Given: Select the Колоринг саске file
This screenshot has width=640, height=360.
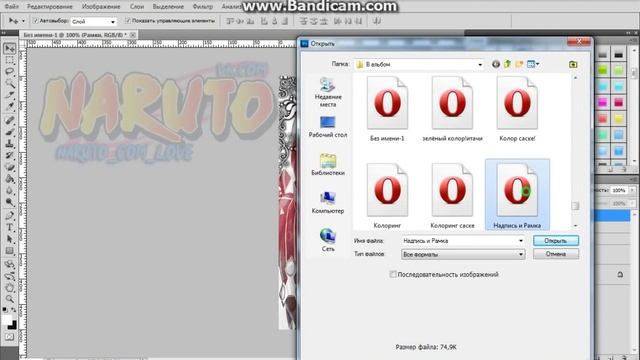Looking at the screenshot, I should [452, 196].
